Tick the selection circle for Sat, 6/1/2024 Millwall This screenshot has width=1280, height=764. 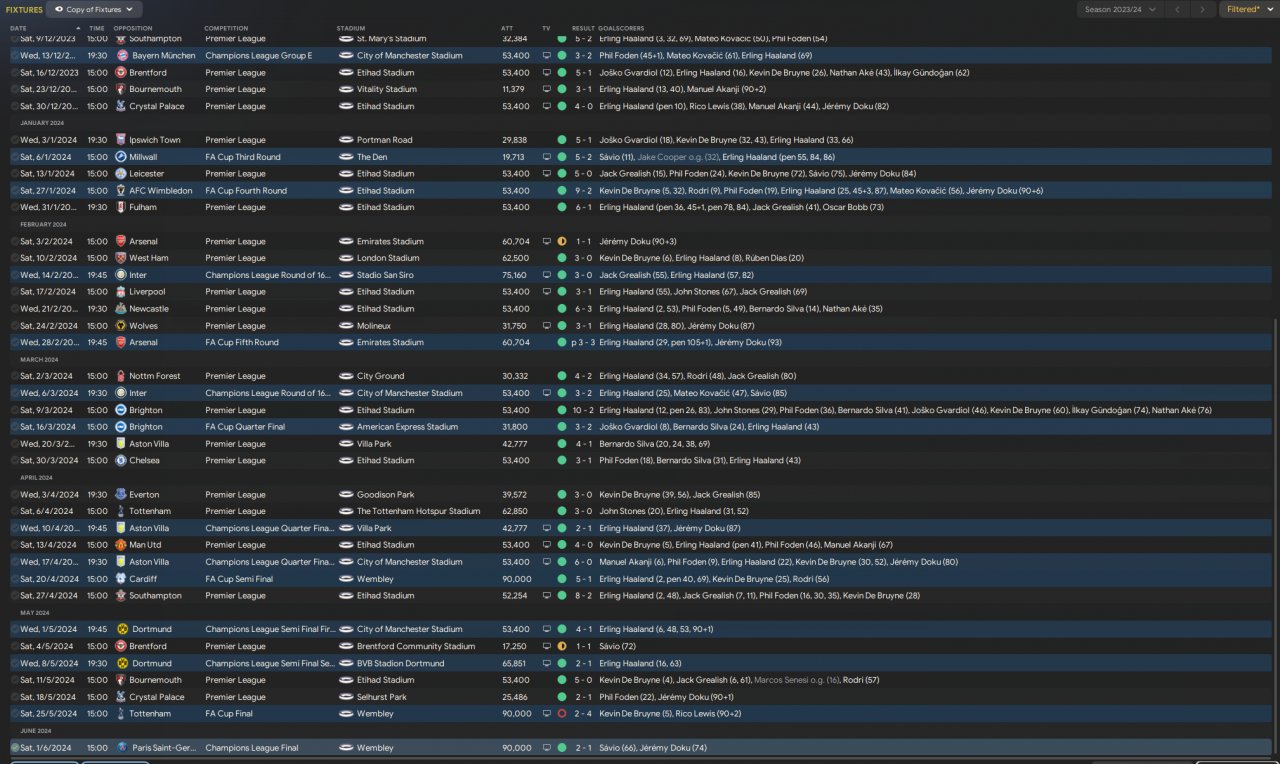click(15, 157)
